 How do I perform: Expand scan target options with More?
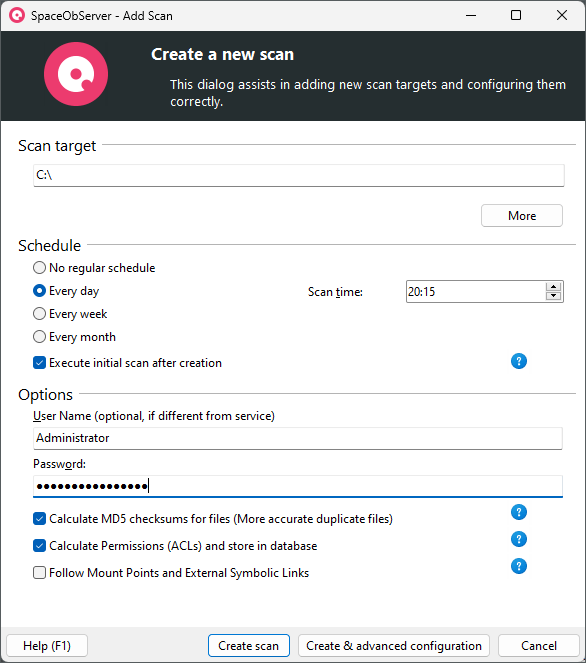point(522,216)
